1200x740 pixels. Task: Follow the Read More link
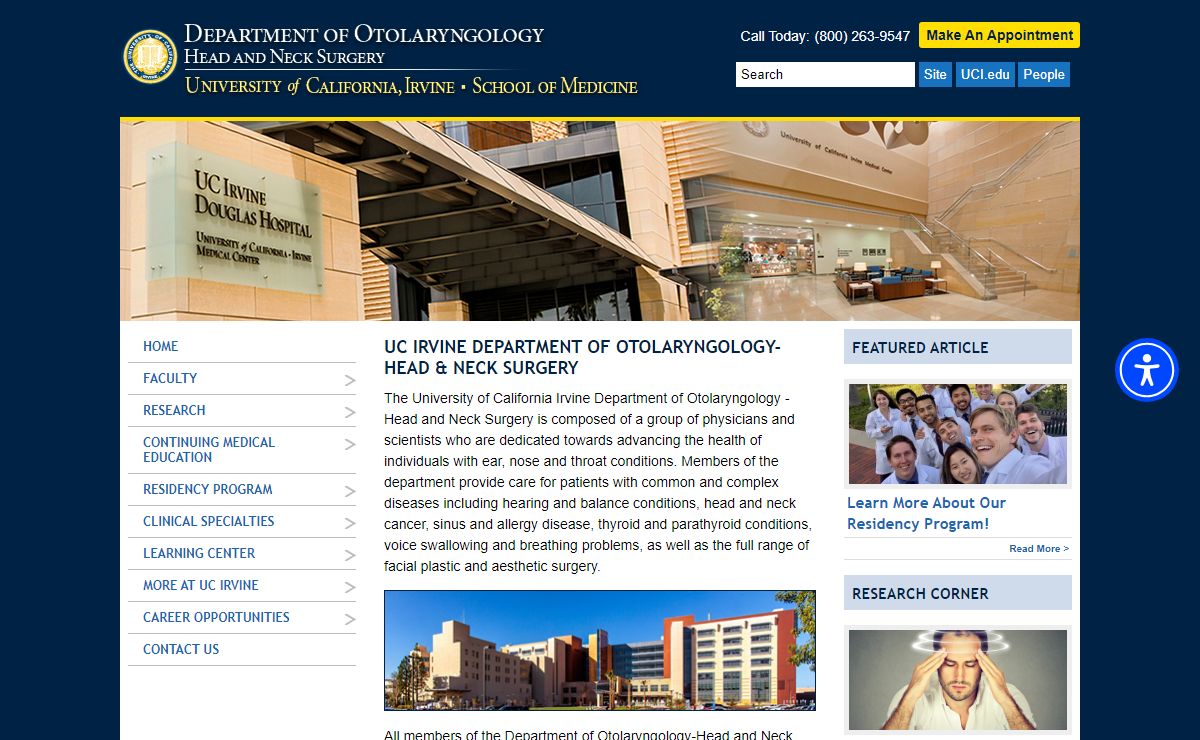pos(1039,549)
